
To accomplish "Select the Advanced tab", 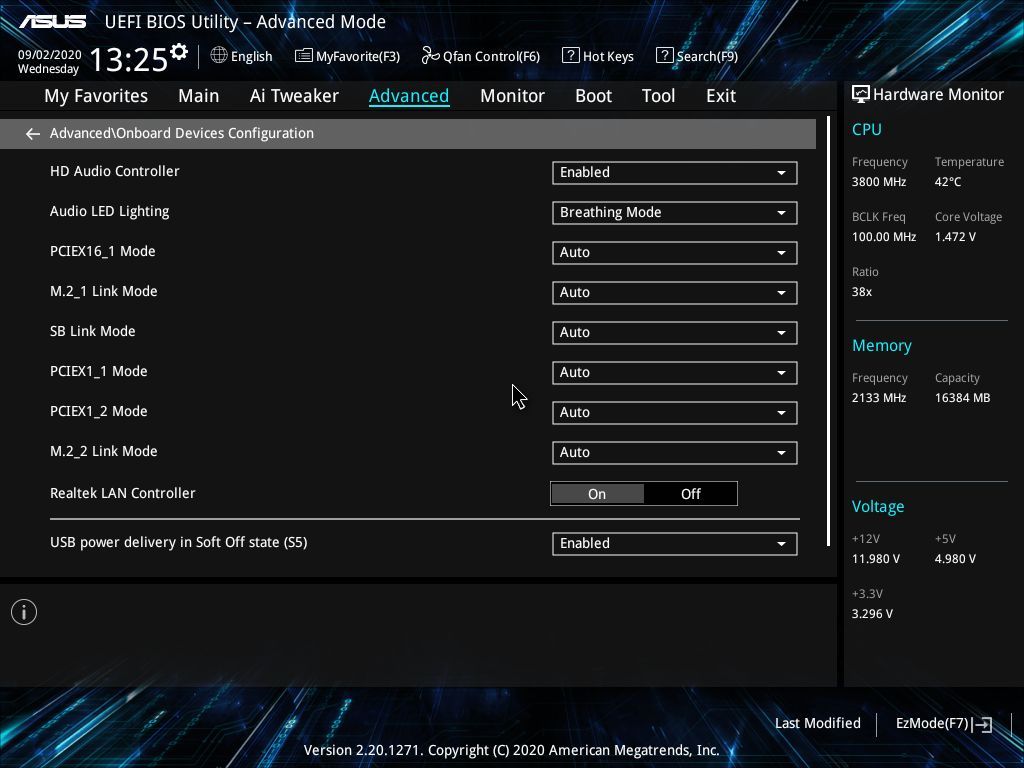I will [409, 96].
